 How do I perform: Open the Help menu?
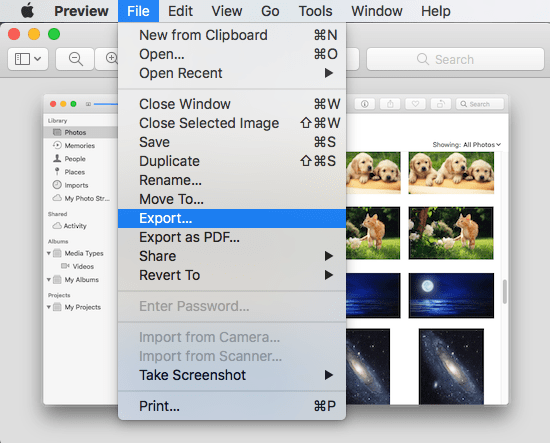point(436,11)
